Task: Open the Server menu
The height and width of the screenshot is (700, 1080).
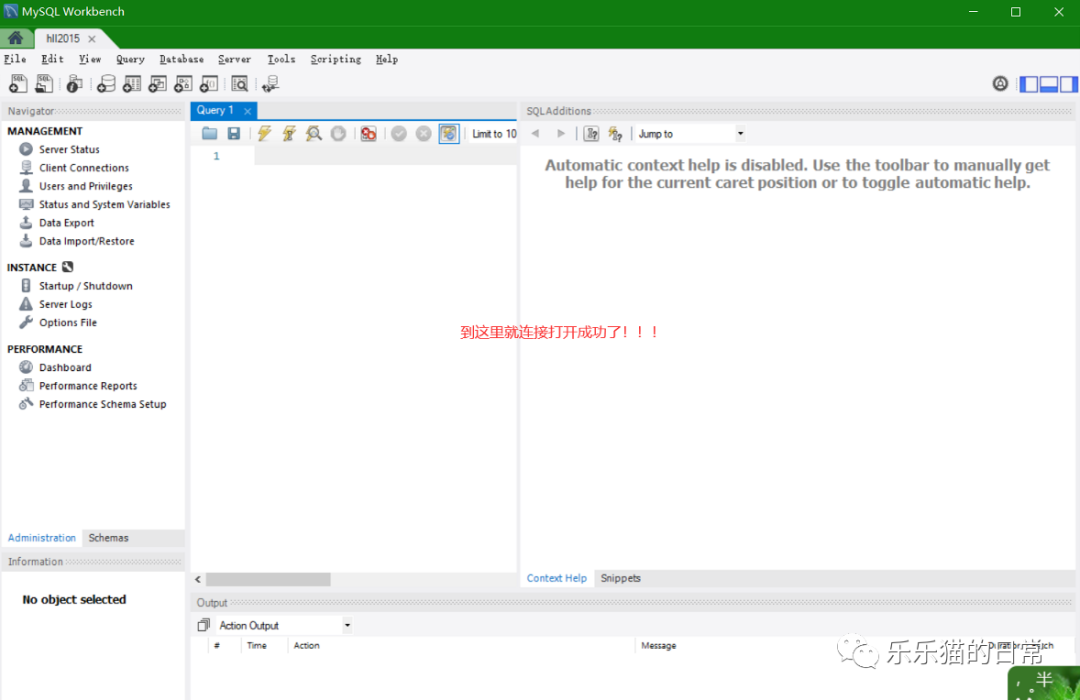Action: tap(234, 59)
